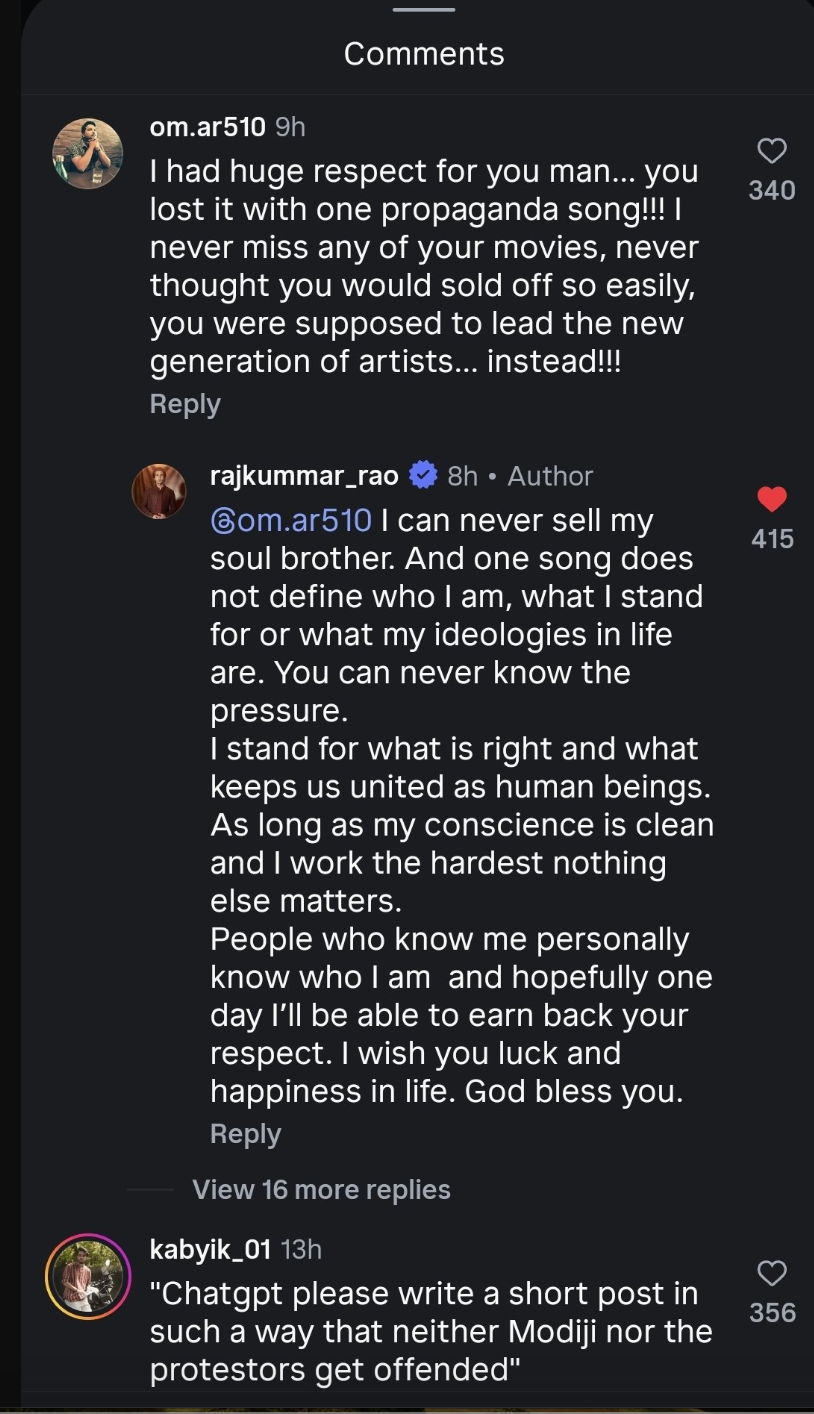View kabyik_01's story ring avatar

pos(88,1276)
